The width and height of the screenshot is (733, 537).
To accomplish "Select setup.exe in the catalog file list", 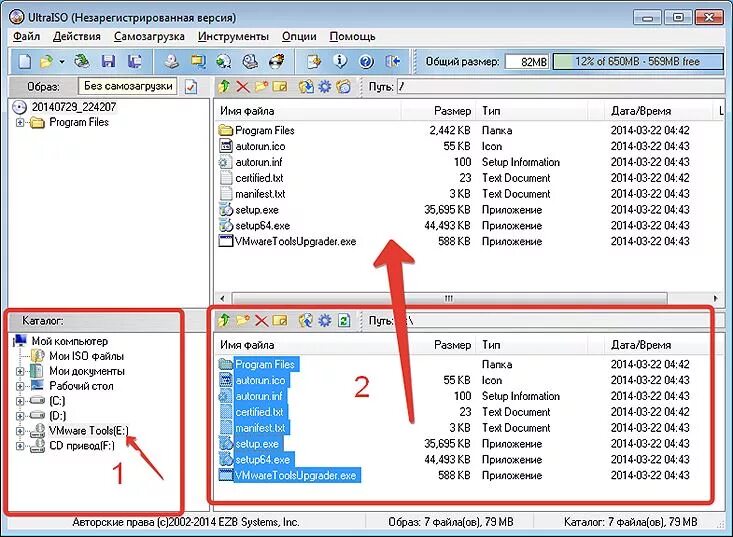I will (257, 444).
